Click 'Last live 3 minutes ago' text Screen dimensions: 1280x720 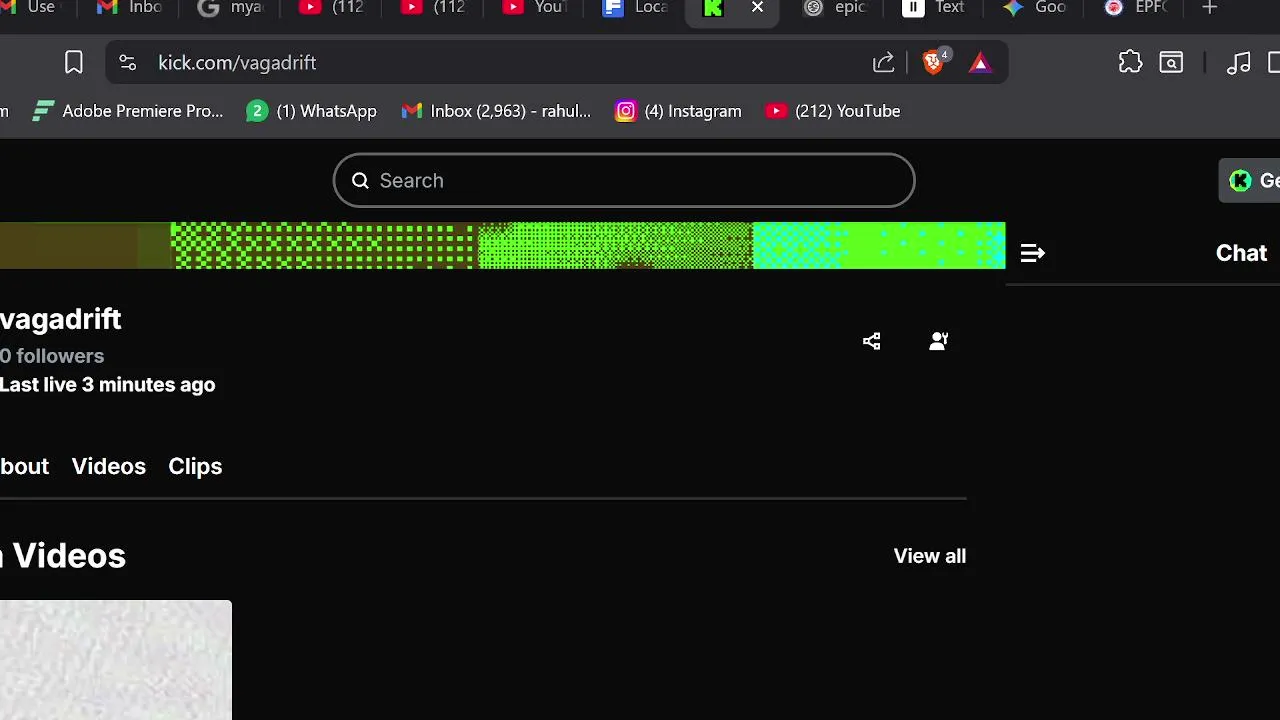coord(107,385)
